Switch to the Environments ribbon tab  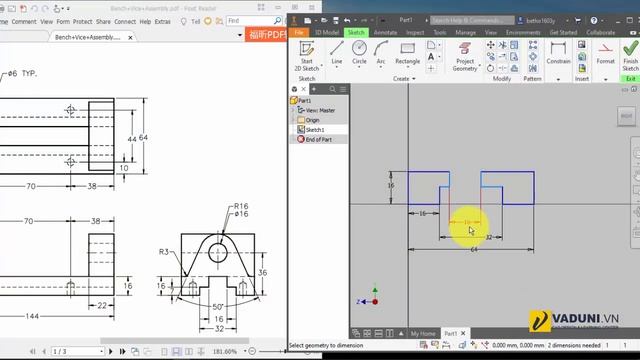pos(523,32)
